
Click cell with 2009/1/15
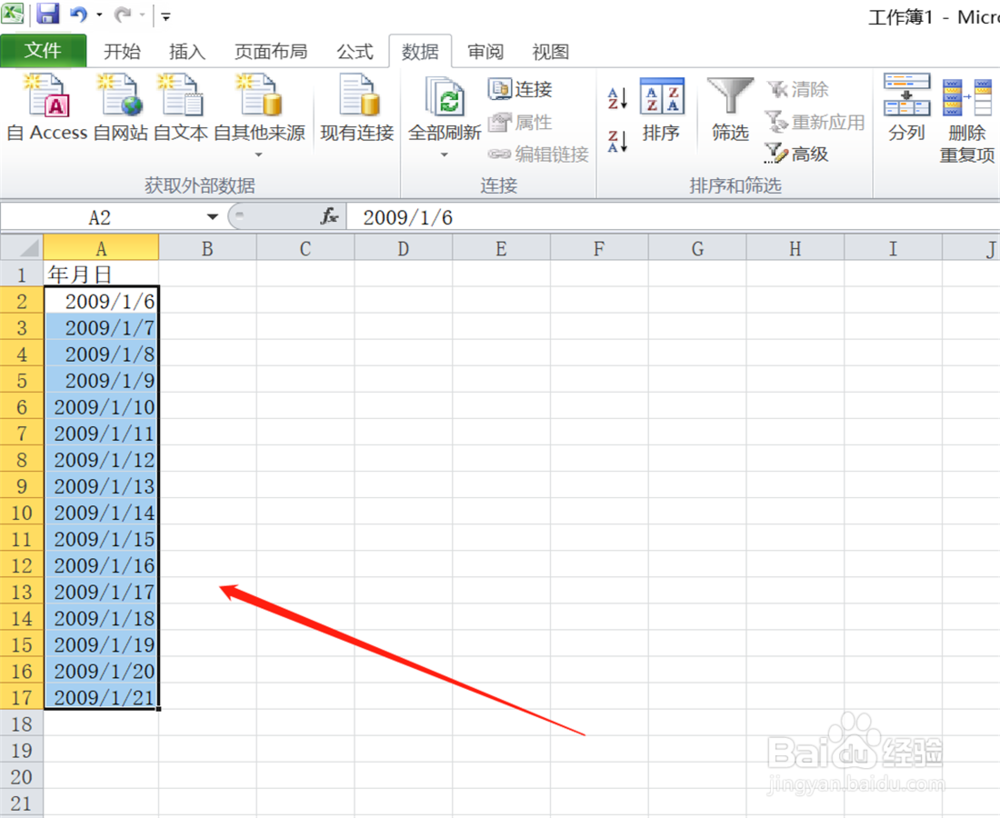click(101, 539)
